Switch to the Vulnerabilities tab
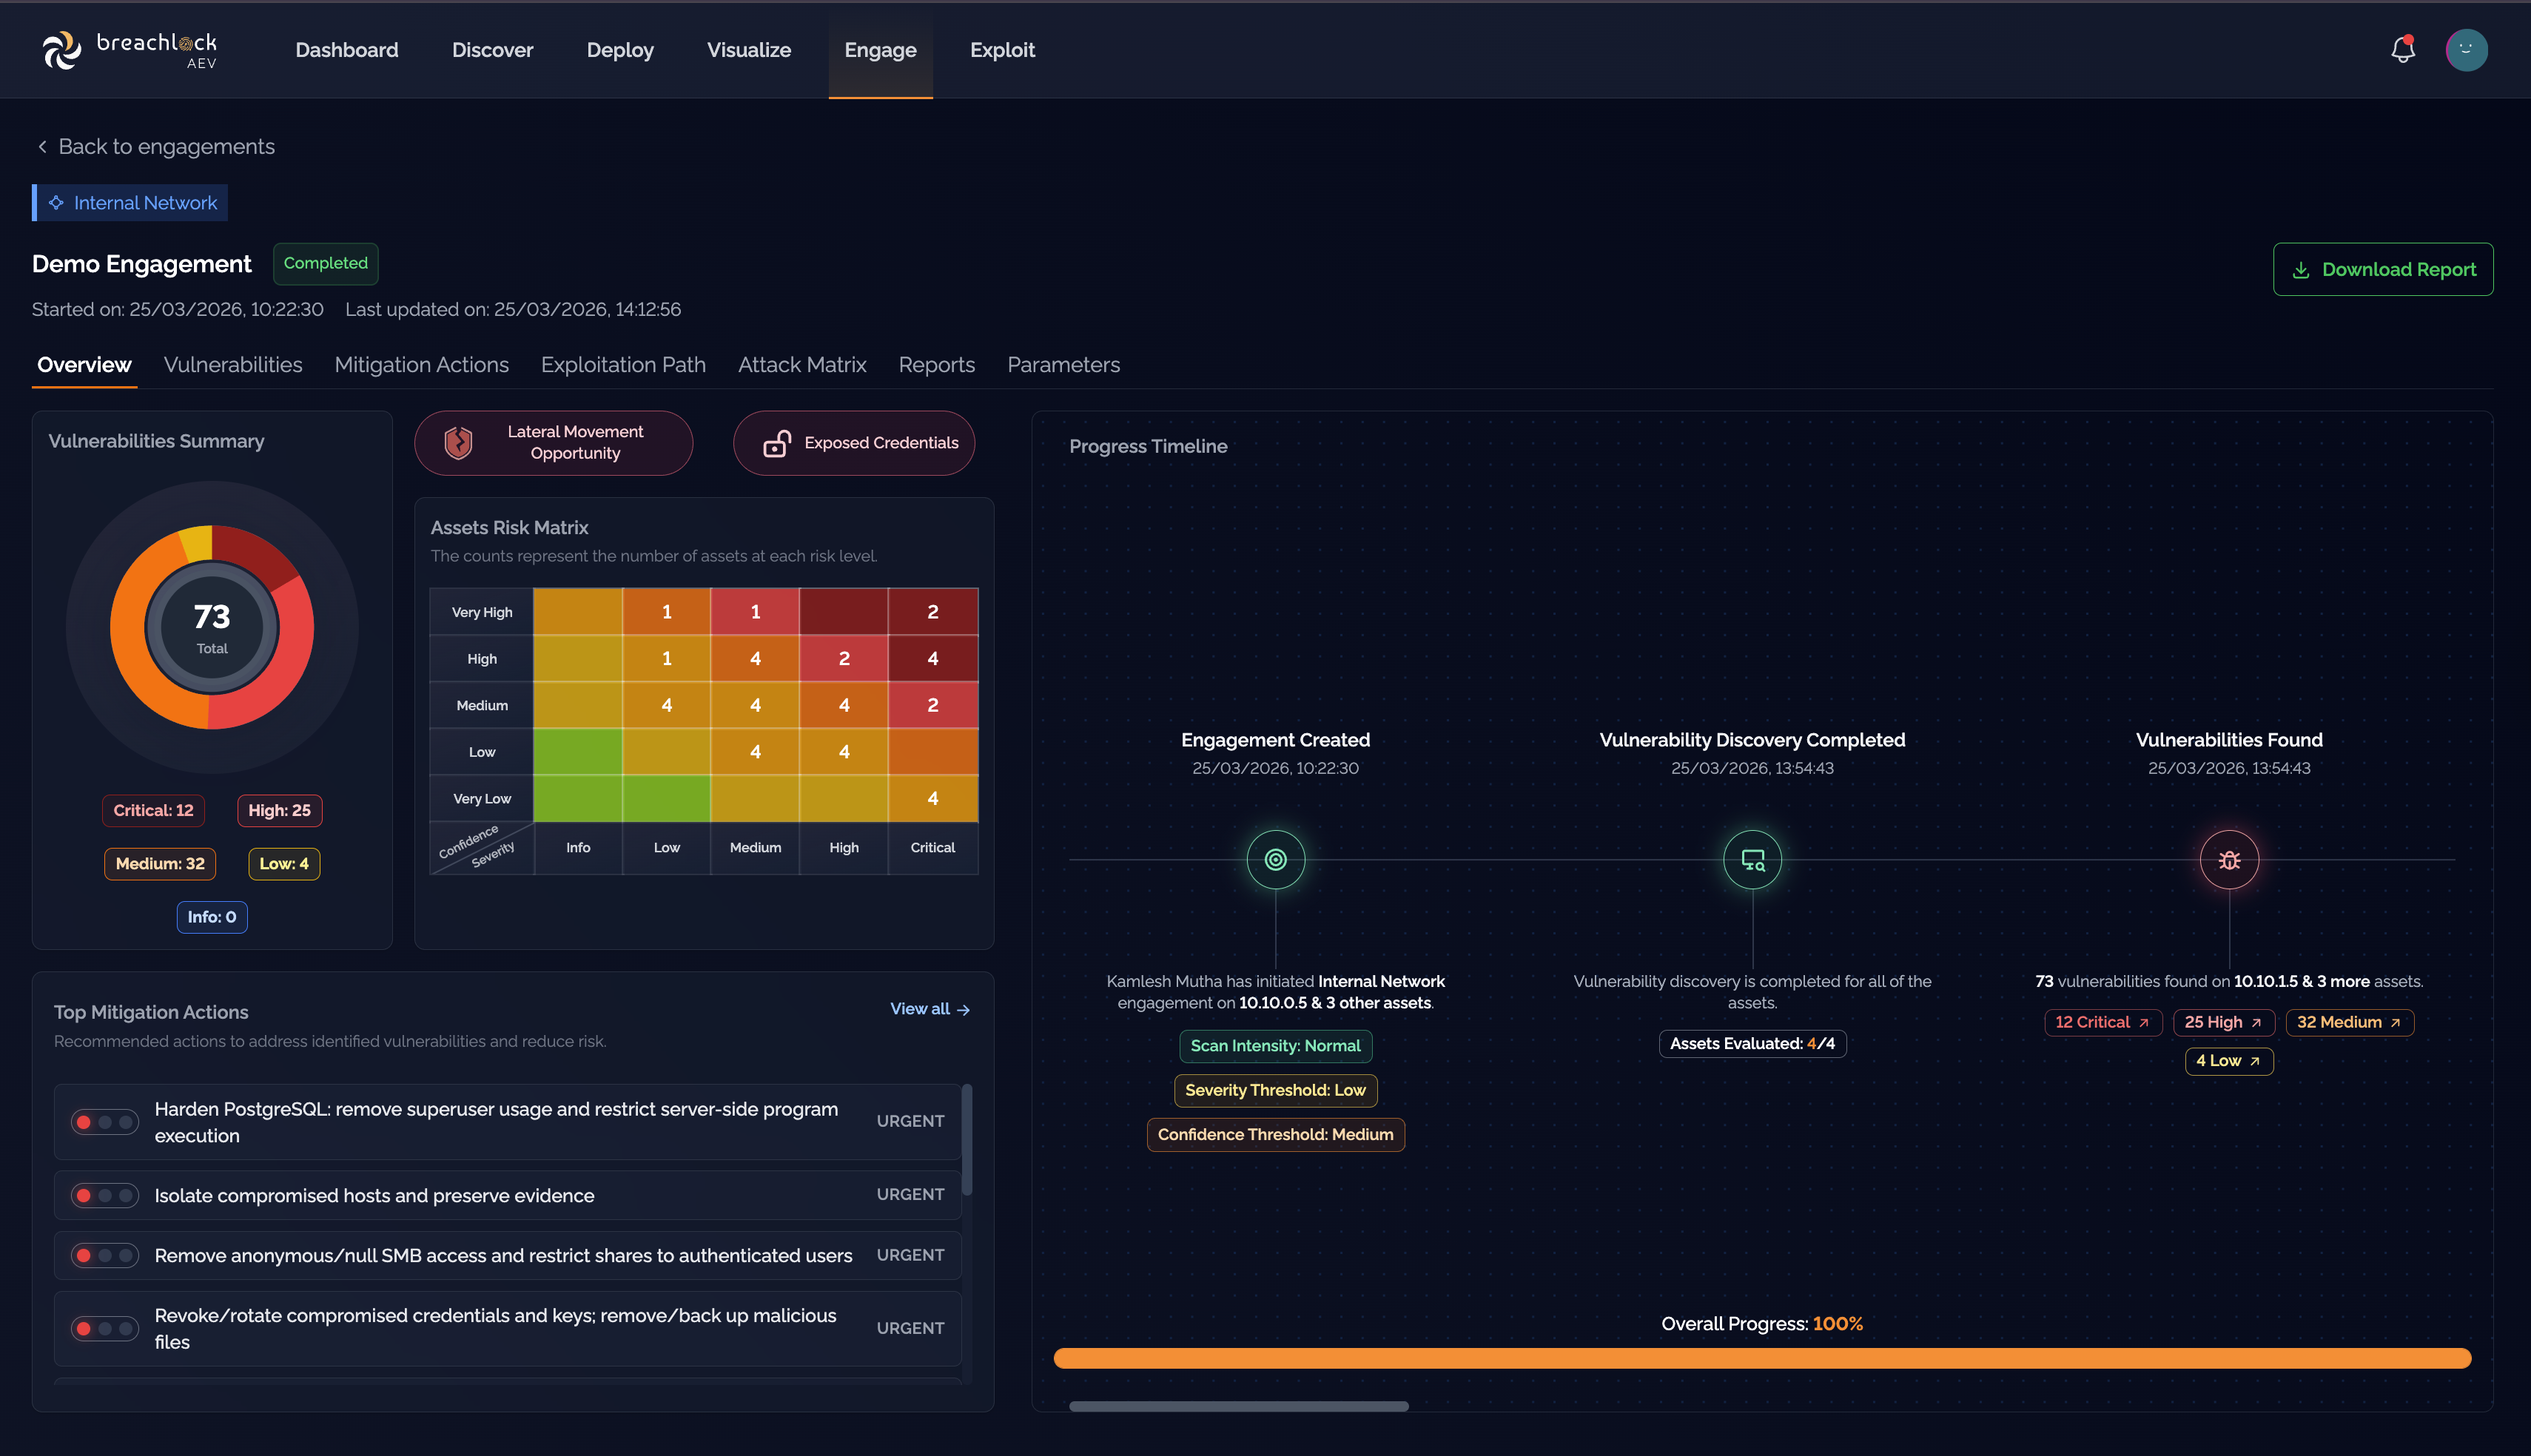This screenshot has width=2531, height=1456. pos(233,365)
